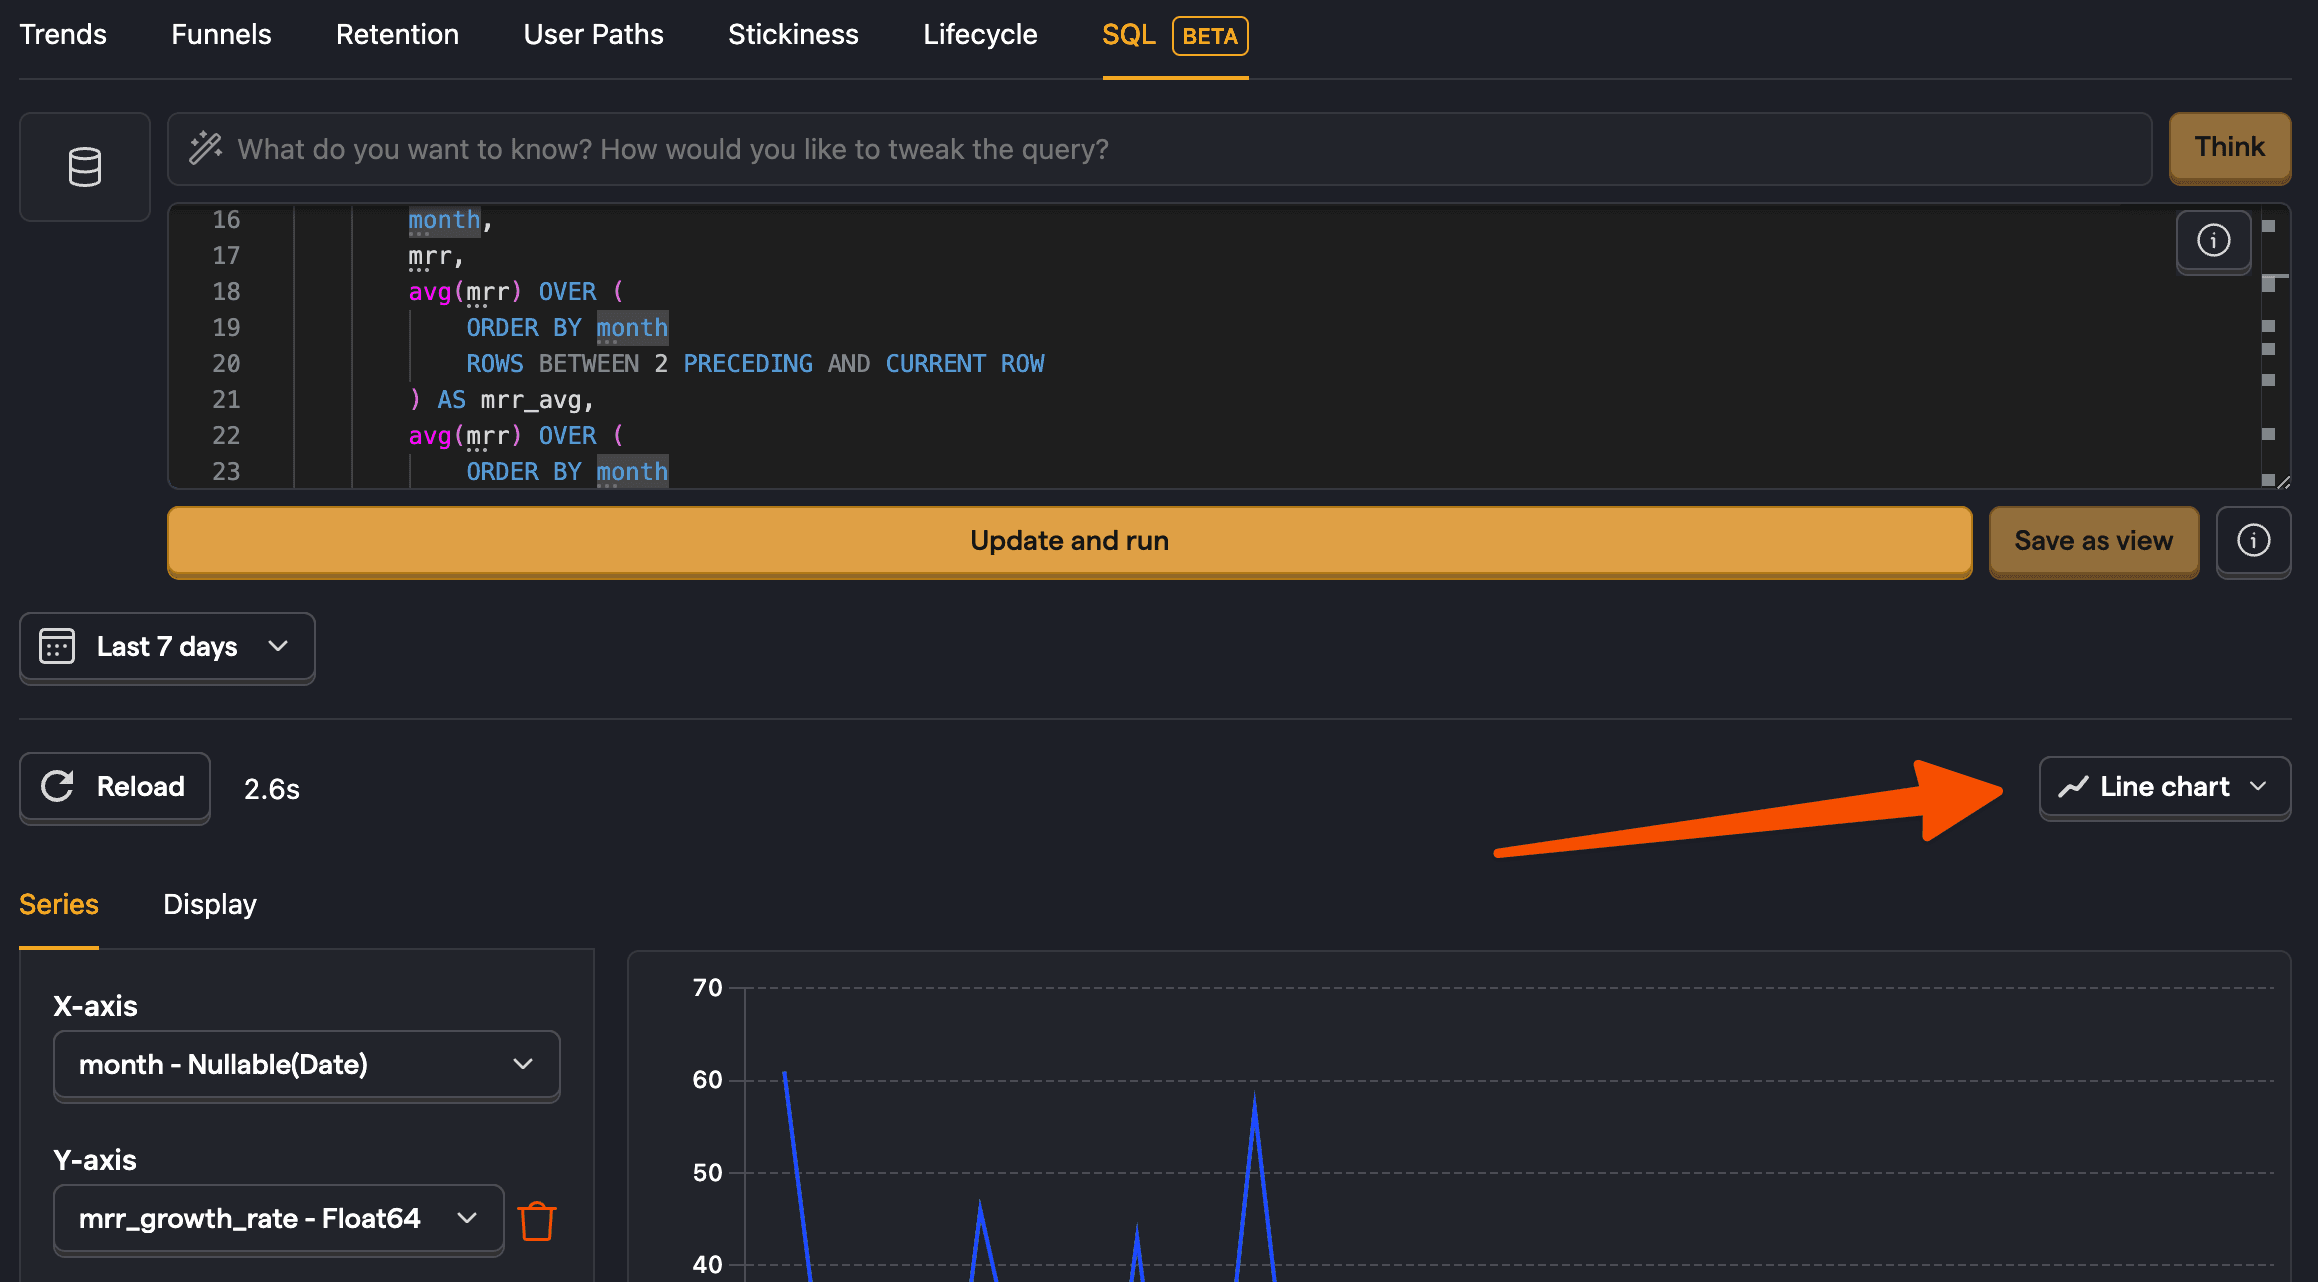Click line 20 ROWS BETWEEN code
Image resolution: width=2318 pixels, height=1282 pixels.
755,364
